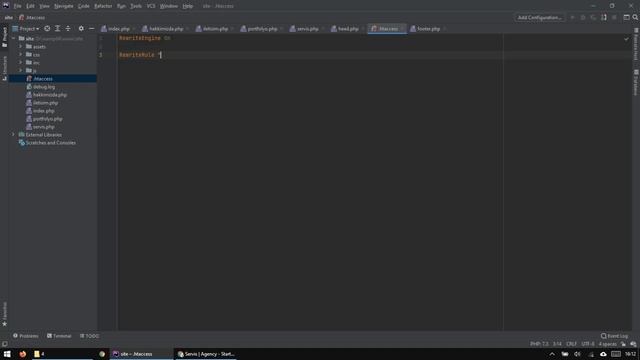Close the .htaccess editor tab
Viewport: 640px width, 360px height.
point(402,29)
